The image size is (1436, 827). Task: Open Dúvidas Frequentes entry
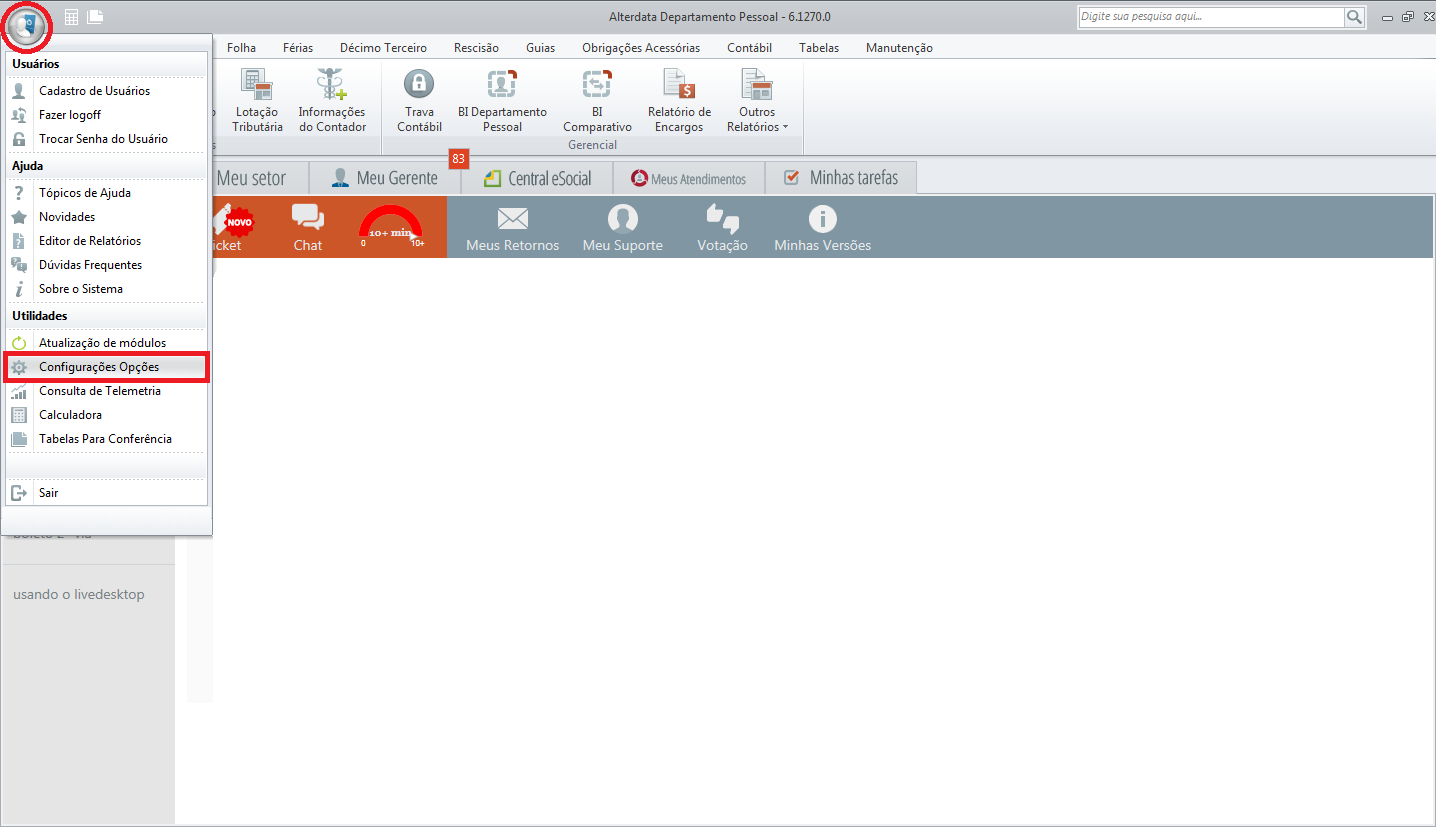(106, 265)
